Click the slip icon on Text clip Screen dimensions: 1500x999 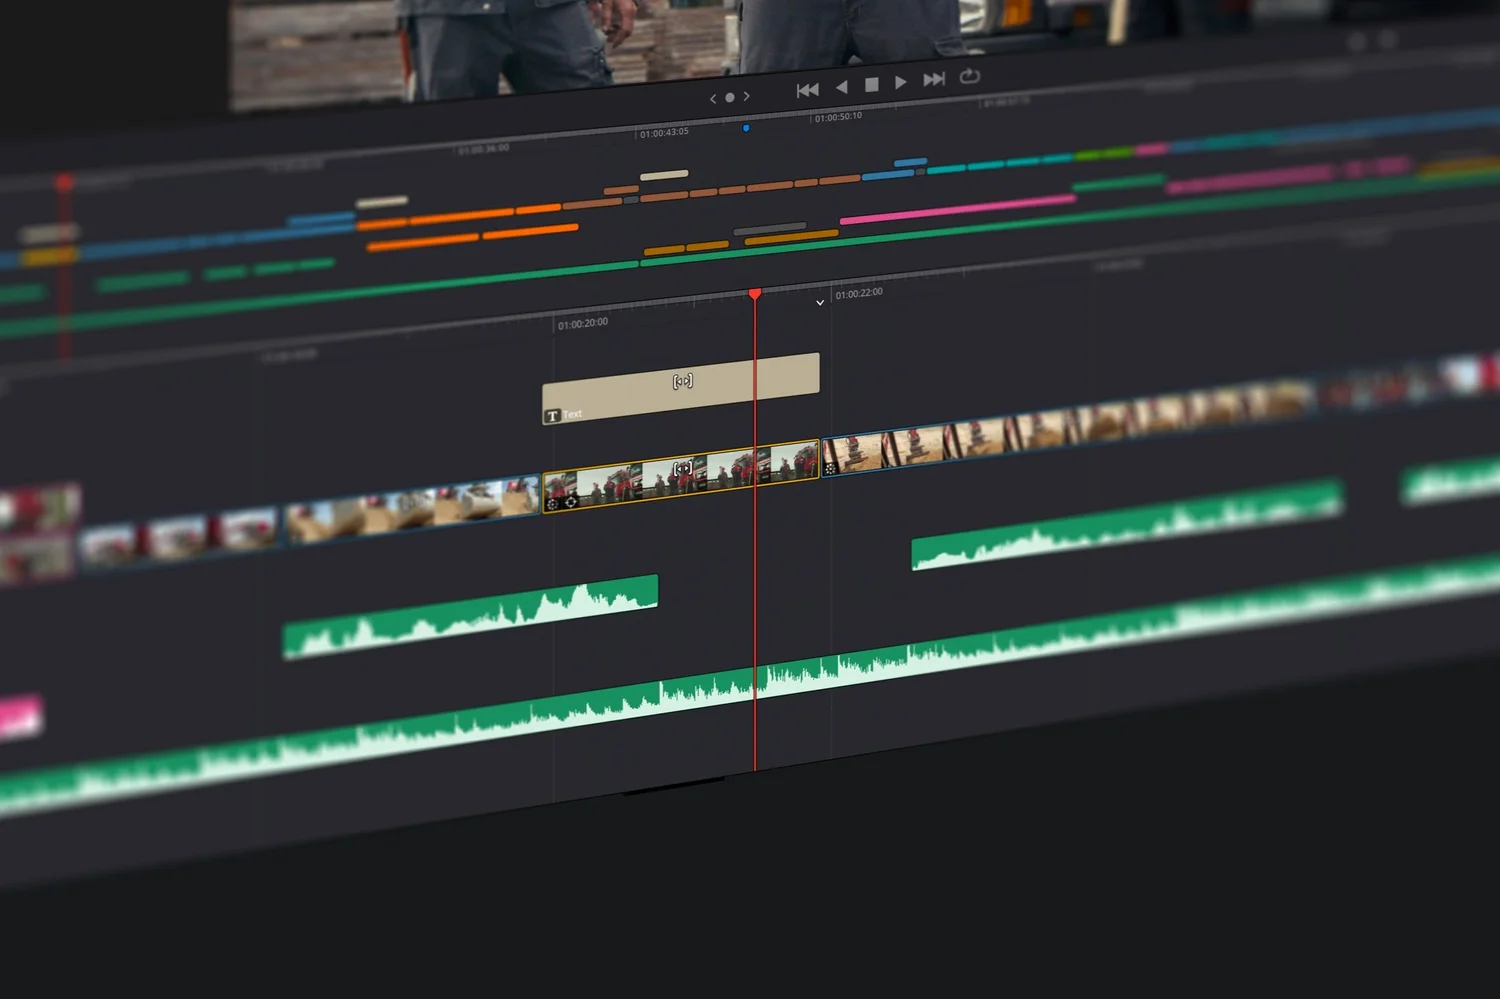(683, 381)
